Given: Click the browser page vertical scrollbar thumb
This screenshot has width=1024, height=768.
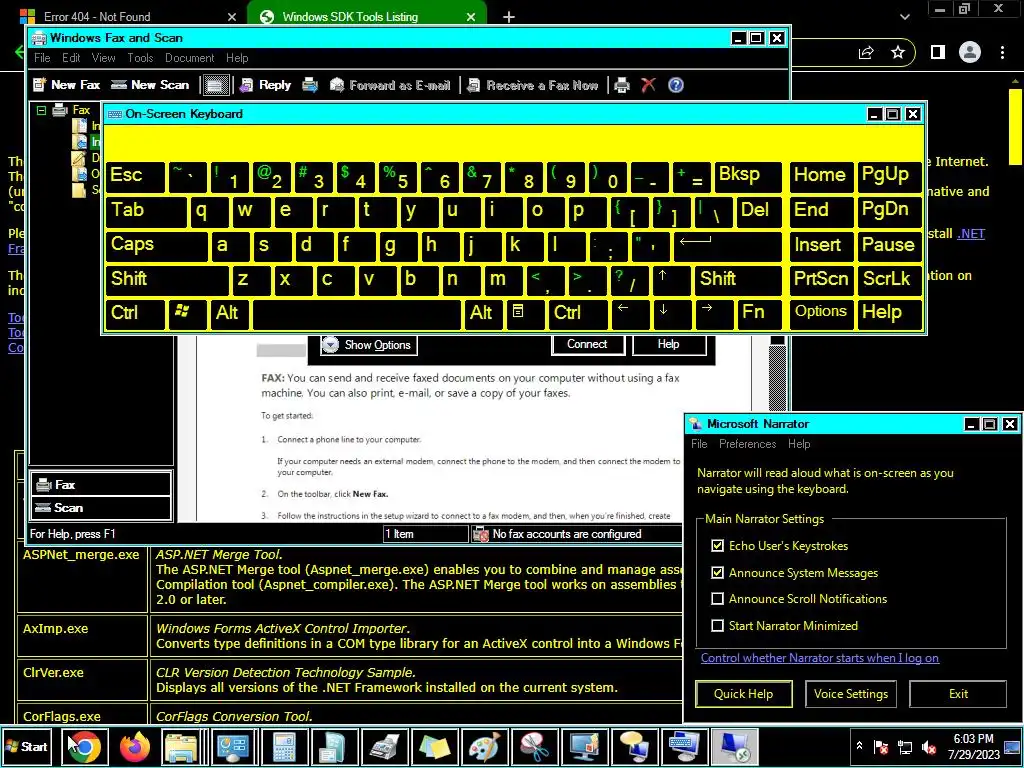Looking at the screenshot, I should [x=1015, y=126].
